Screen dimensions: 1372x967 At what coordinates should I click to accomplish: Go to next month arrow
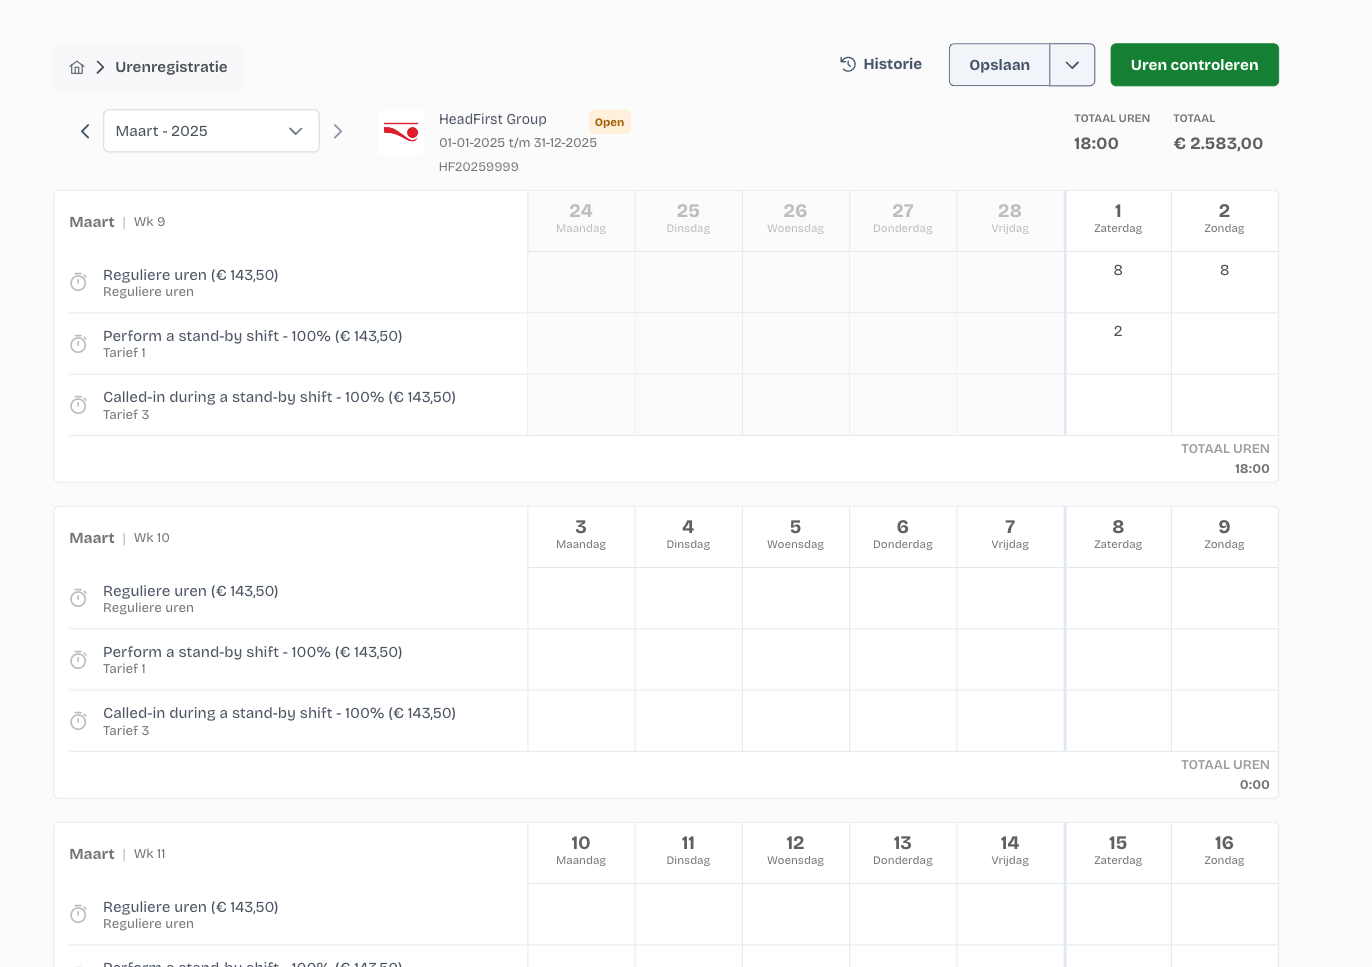click(338, 131)
